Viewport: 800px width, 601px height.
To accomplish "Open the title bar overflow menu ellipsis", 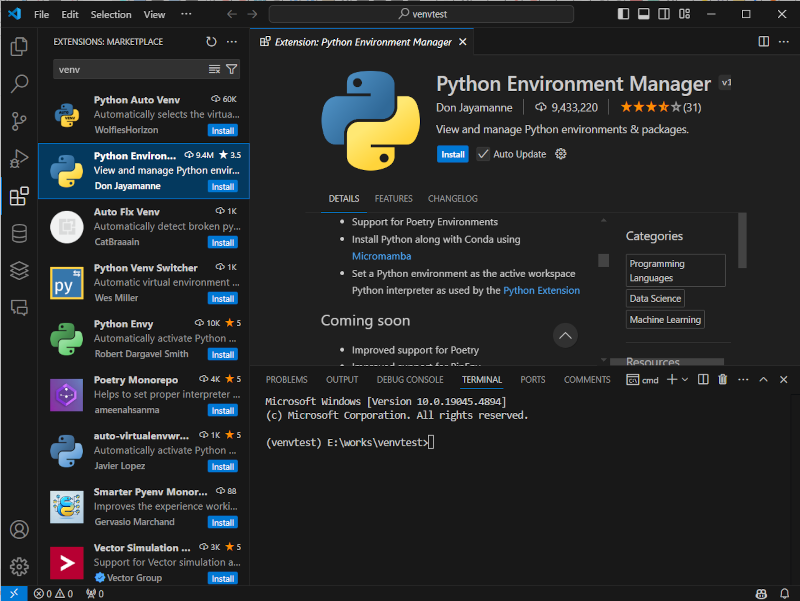I will [186, 14].
